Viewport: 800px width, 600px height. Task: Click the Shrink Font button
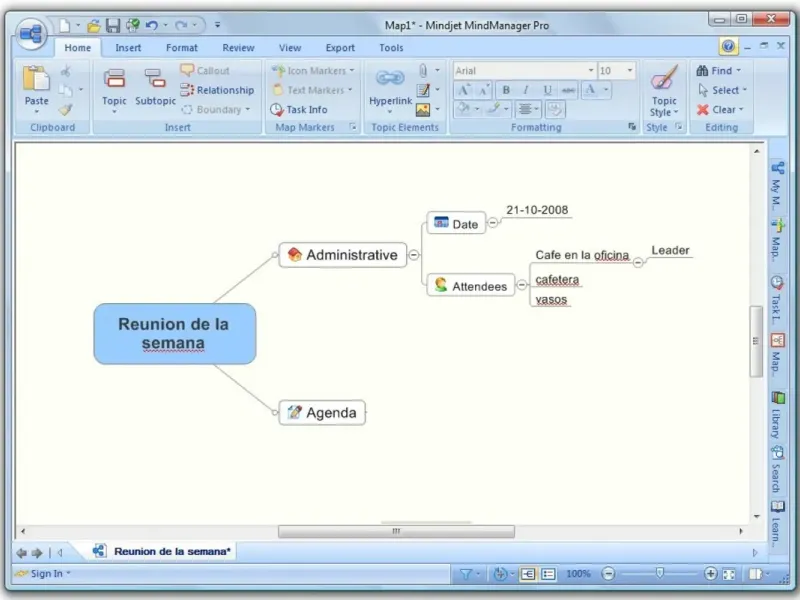click(x=483, y=90)
